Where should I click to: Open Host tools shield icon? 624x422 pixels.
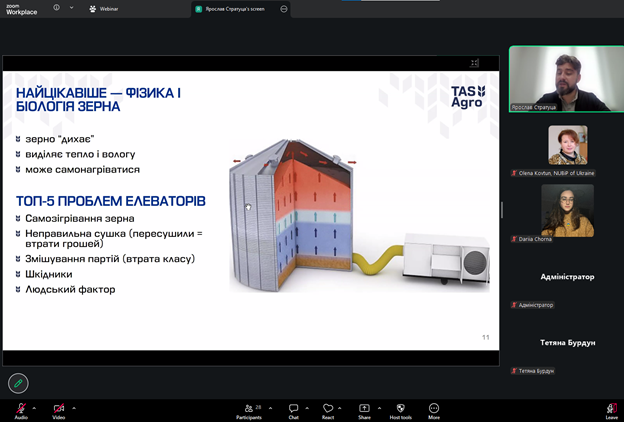click(x=400, y=408)
